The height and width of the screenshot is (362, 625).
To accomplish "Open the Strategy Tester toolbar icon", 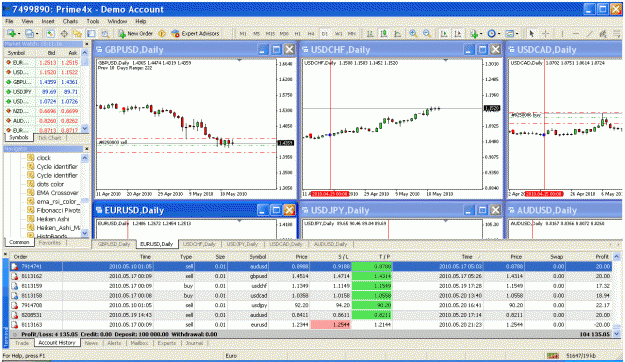I will pyautogui.click(x=105, y=34).
